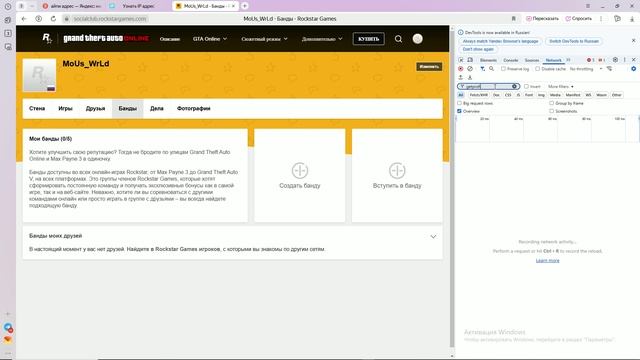Image resolution: width=640 pixels, height=360 pixels.
Task: Open DevTools three-dot customize menu
Action: click(624, 60)
